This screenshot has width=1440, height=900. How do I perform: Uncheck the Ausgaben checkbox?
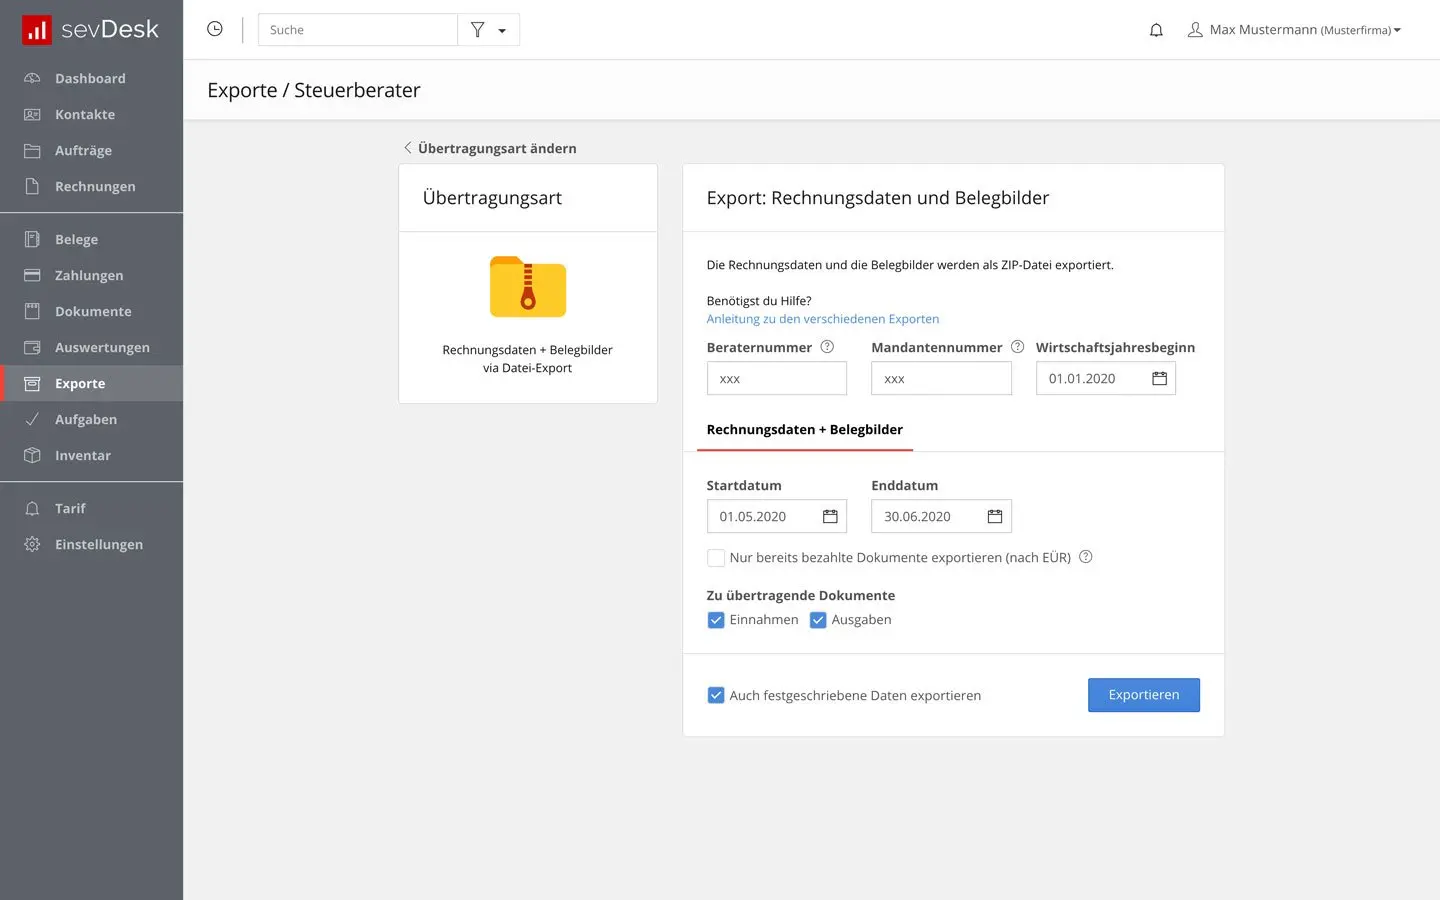coord(818,620)
